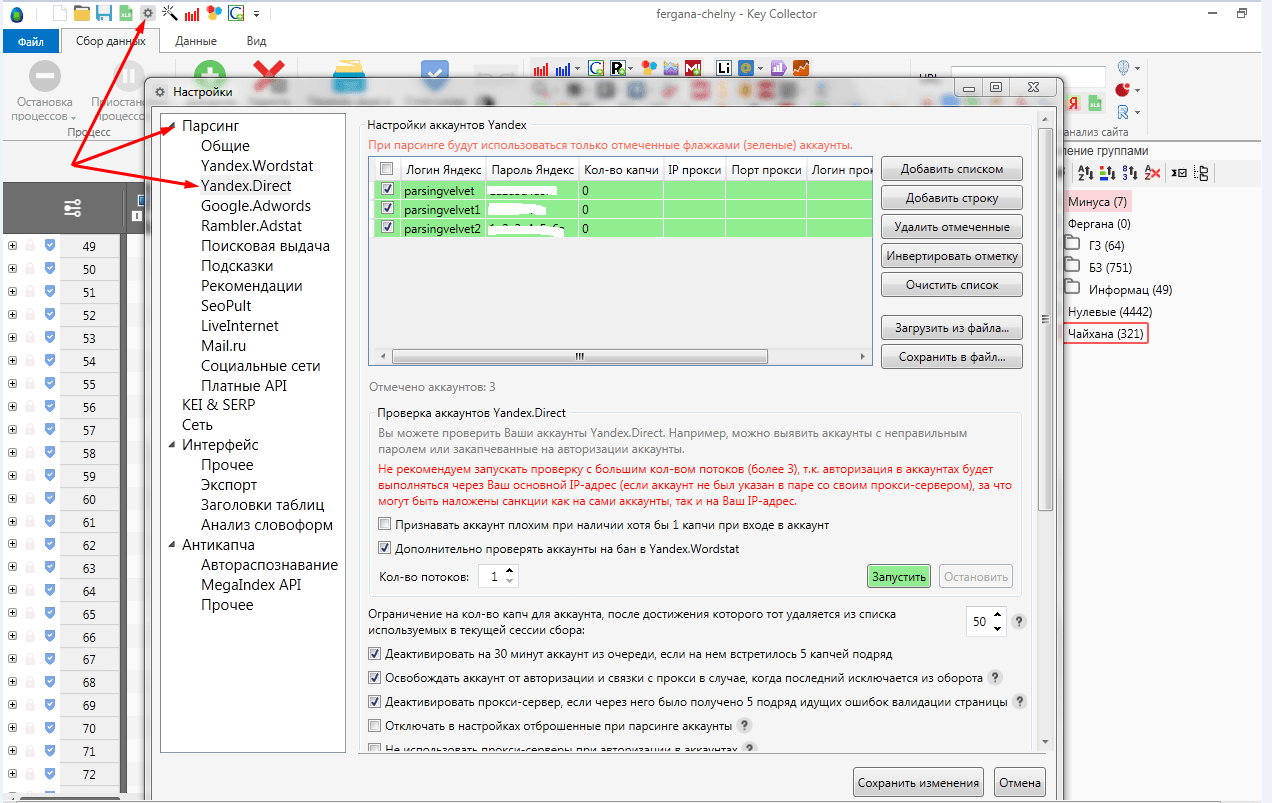Click the red circle icon in site analysis
Screen dimensions: 1272x803
pyautogui.click(x=1123, y=90)
